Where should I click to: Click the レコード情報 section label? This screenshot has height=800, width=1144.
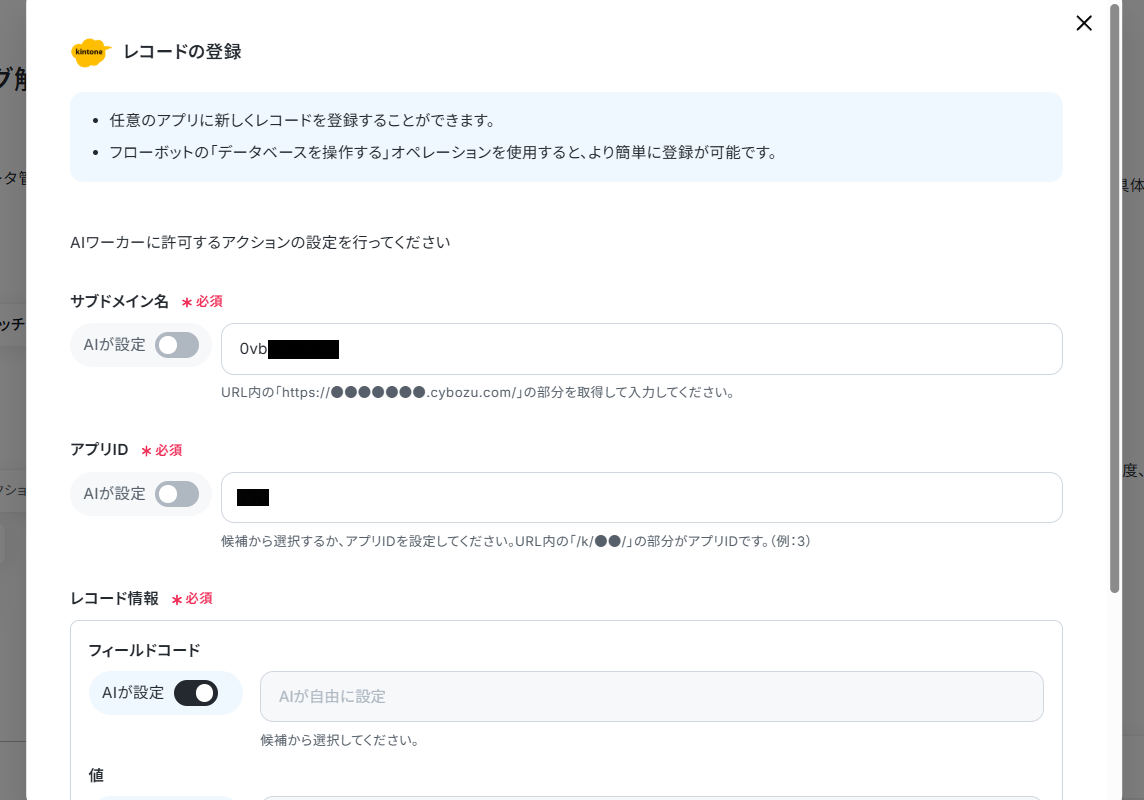115,598
